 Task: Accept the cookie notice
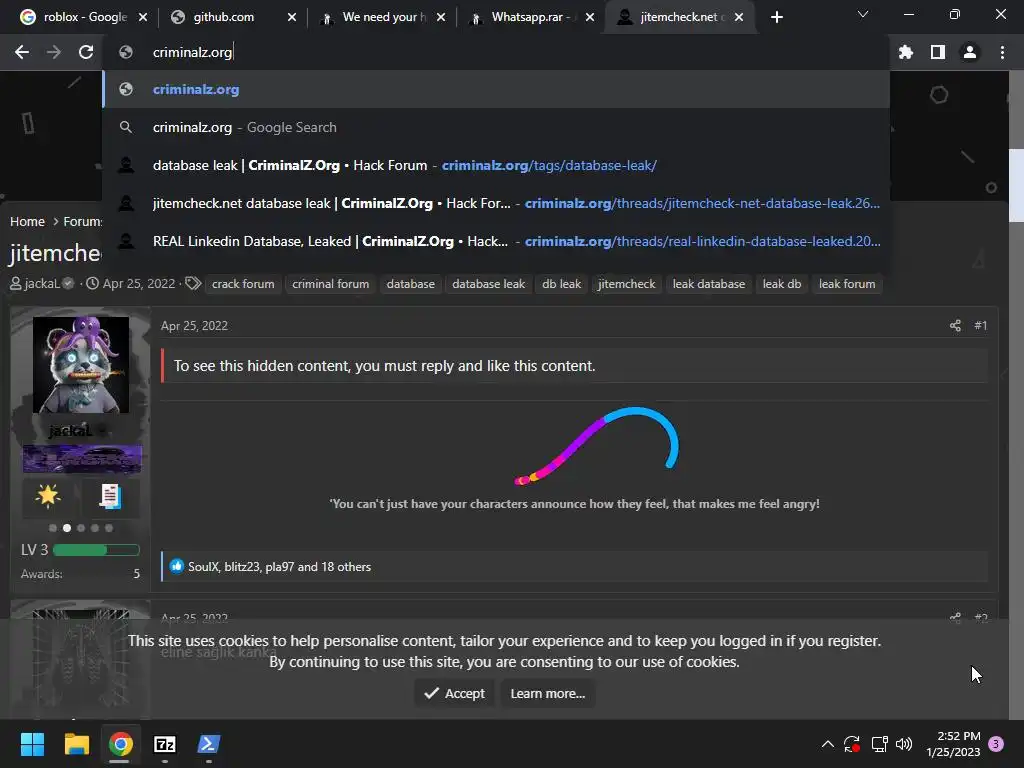(x=454, y=694)
